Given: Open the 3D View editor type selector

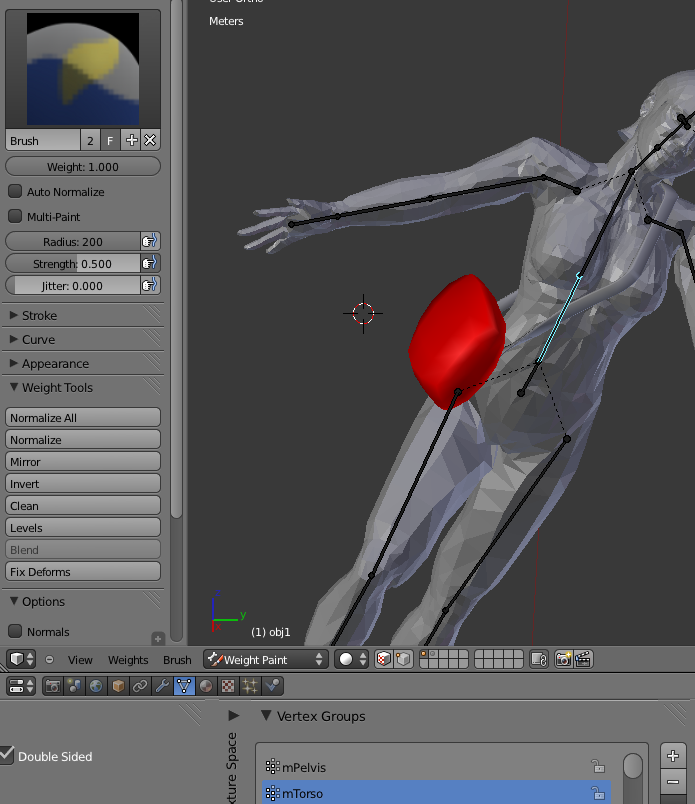Looking at the screenshot, I should coord(21,659).
